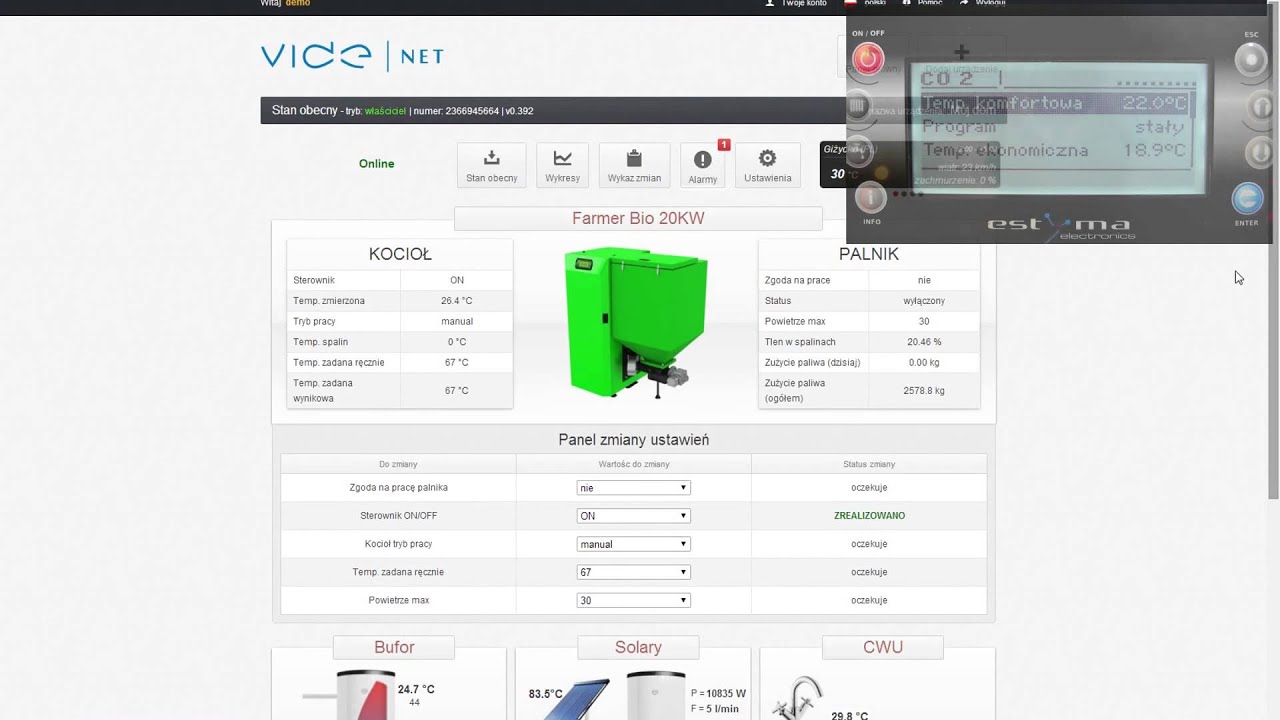This screenshot has height=720, width=1280.
Task: Click the 24.7 °C buffer temperature reading
Action: point(416,689)
